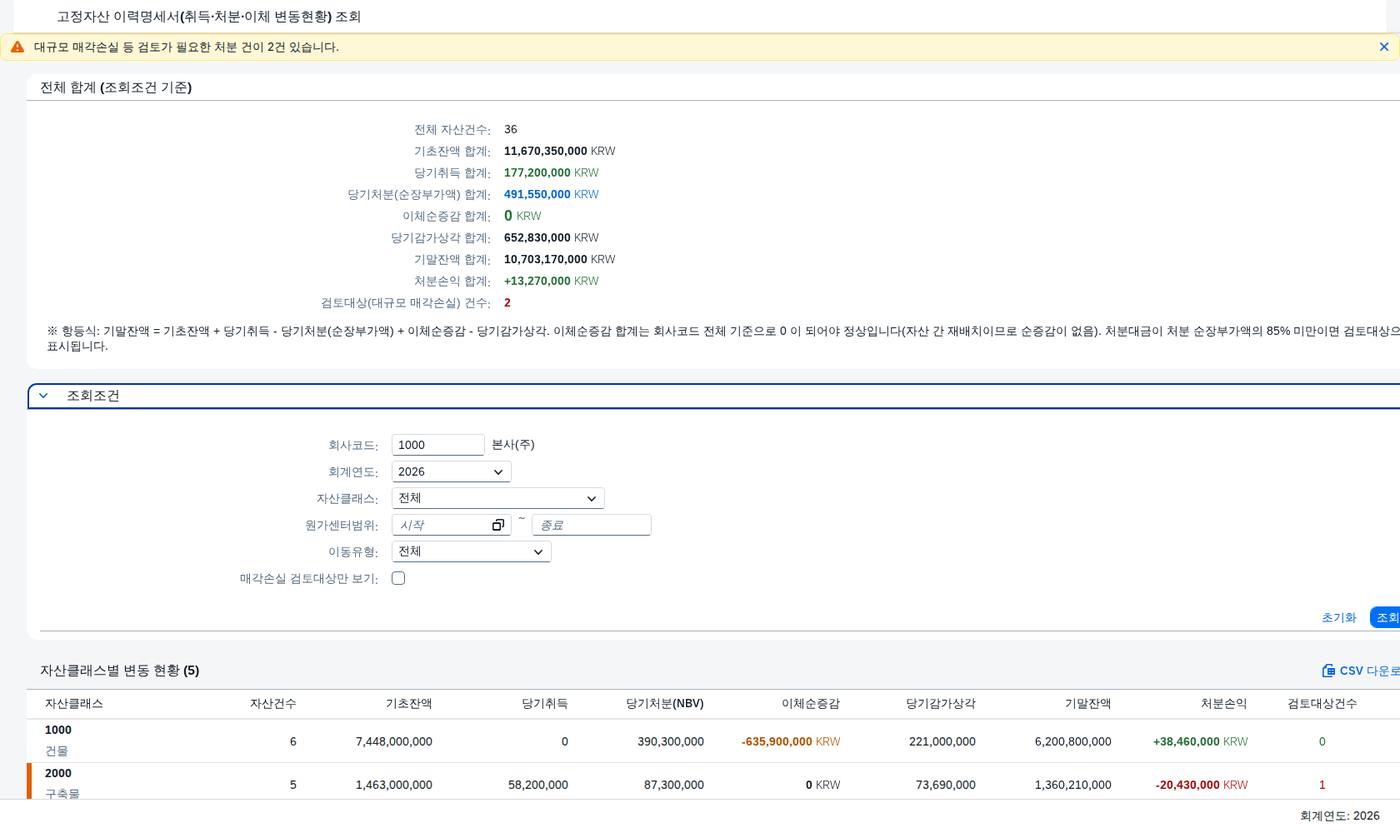Viewport: 1400px width, 833px height.
Task: Click the 기말잔액 column header
Action: [1088, 704]
